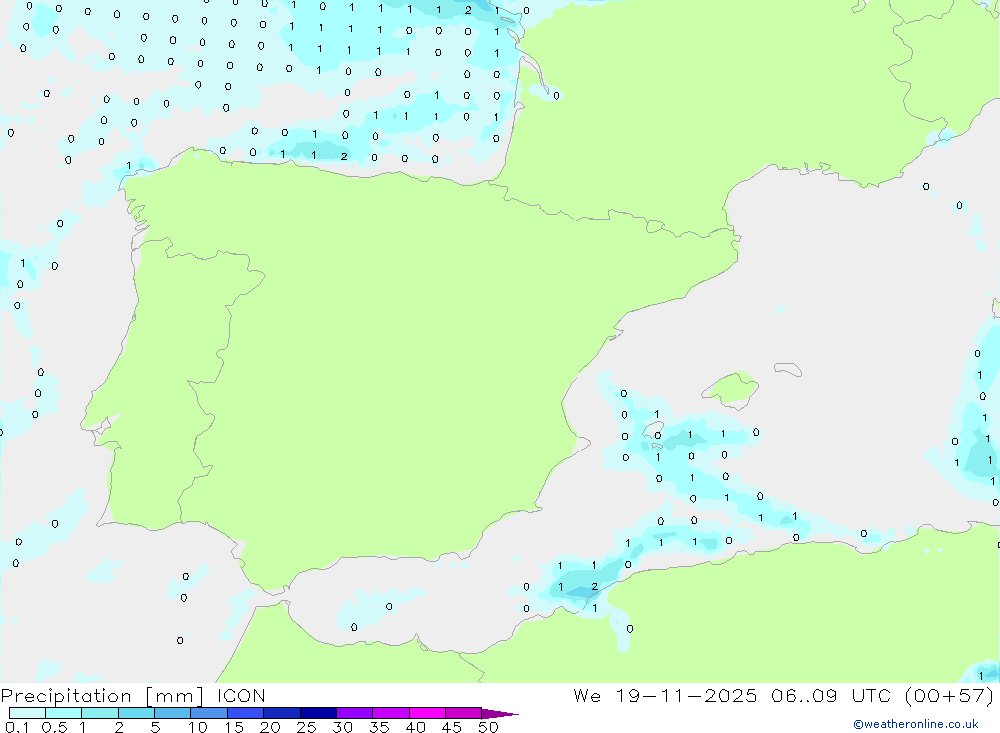
Task: Click the 0.1–0.5 mm legend color box
Action: (27, 713)
